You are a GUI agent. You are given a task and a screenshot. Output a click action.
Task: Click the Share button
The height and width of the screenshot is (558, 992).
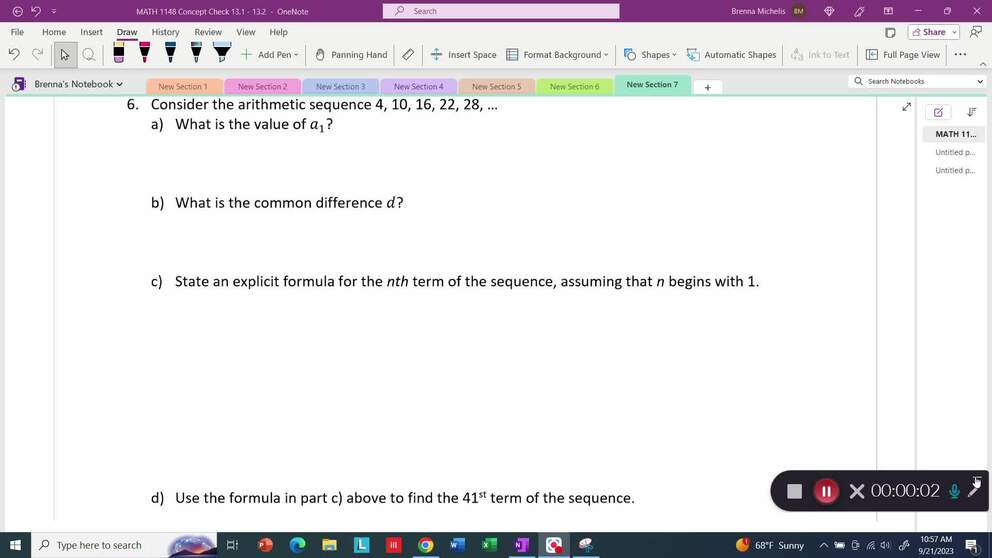tap(934, 32)
